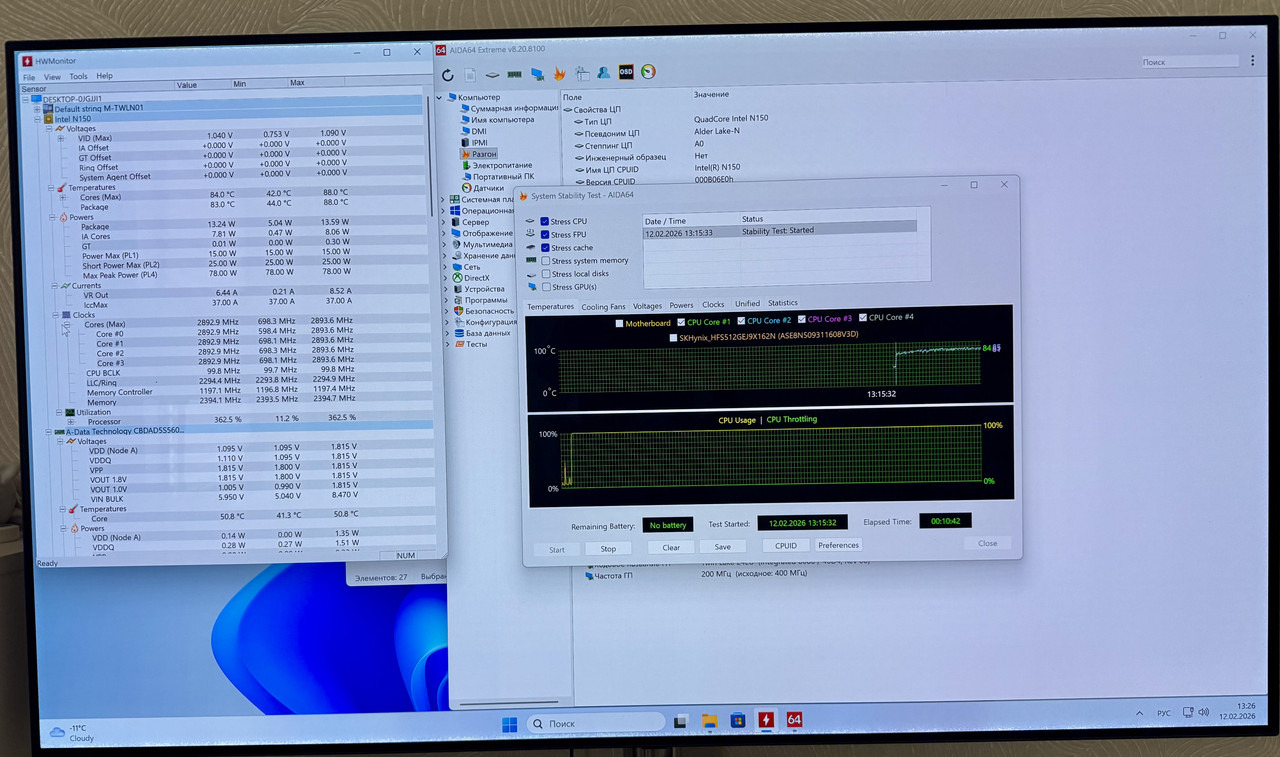Open the flame stability test toolbar icon
Viewport: 1280px width, 757px height.
559,73
